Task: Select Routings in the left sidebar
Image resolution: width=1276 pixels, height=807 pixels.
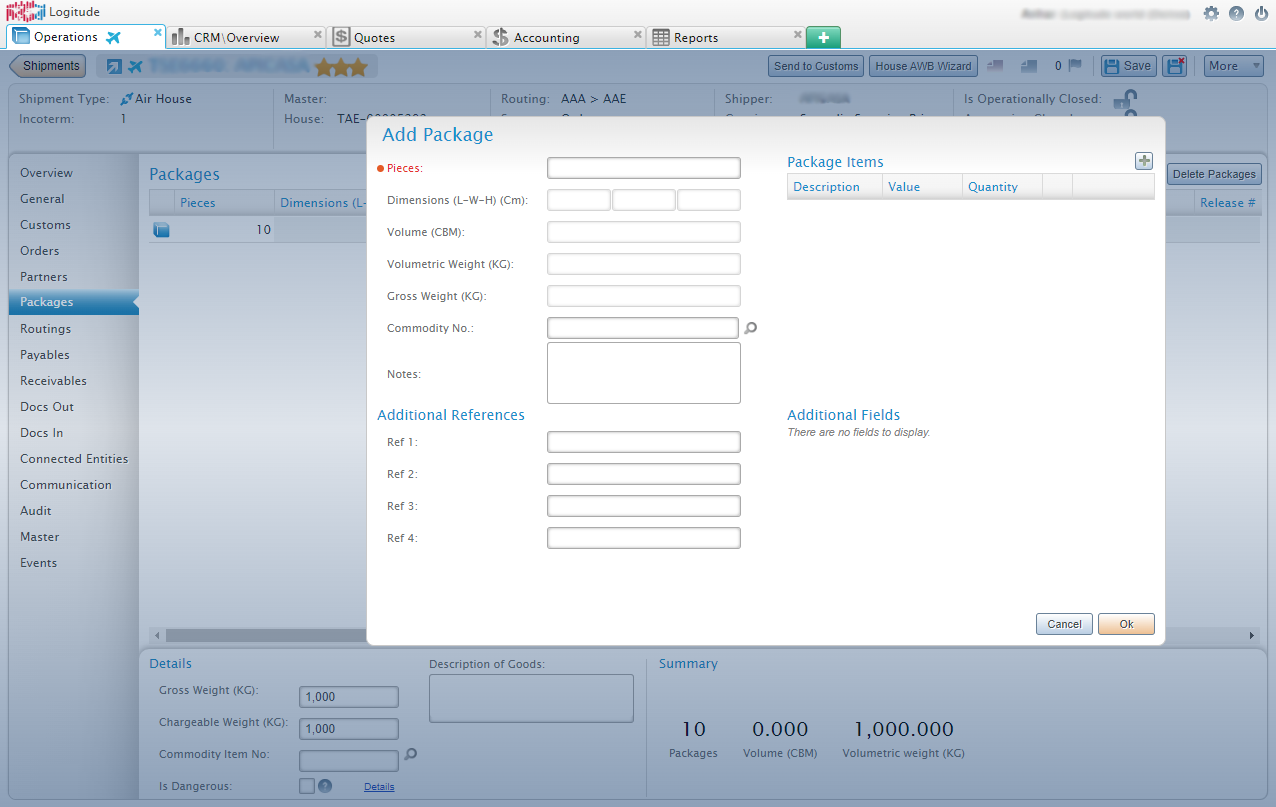Action: pyautogui.click(x=45, y=328)
